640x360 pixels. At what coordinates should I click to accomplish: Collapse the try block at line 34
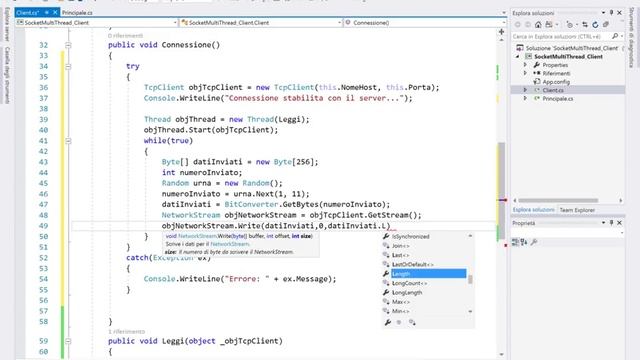coord(68,66)
